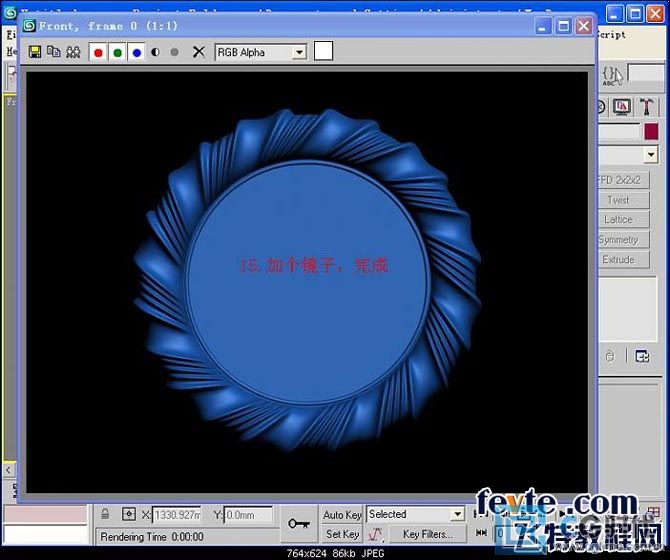Image resolution: width=670 pixels, height=560 pixels.
Task: Click the crimson object color swatch
Action: point(651,132)
